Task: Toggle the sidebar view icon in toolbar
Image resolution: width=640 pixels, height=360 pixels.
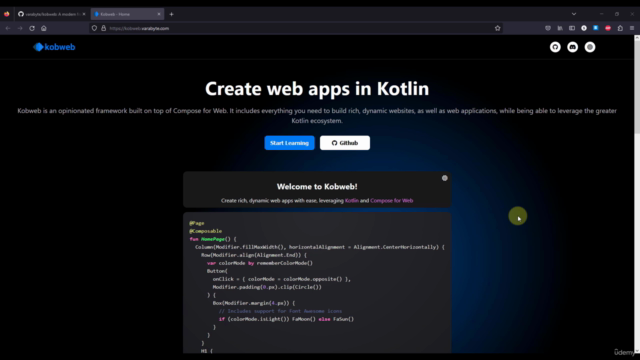Action: [x=572, y=28]
